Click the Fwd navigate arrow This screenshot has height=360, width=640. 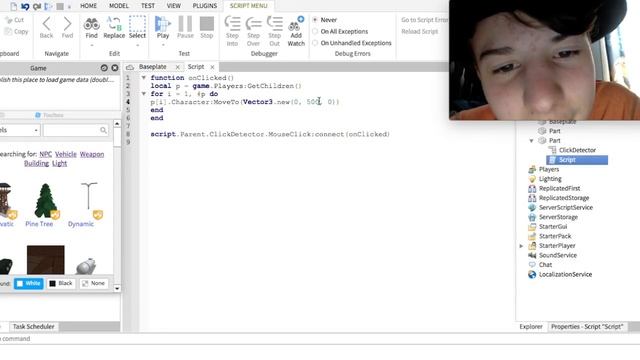pos(67,24)
